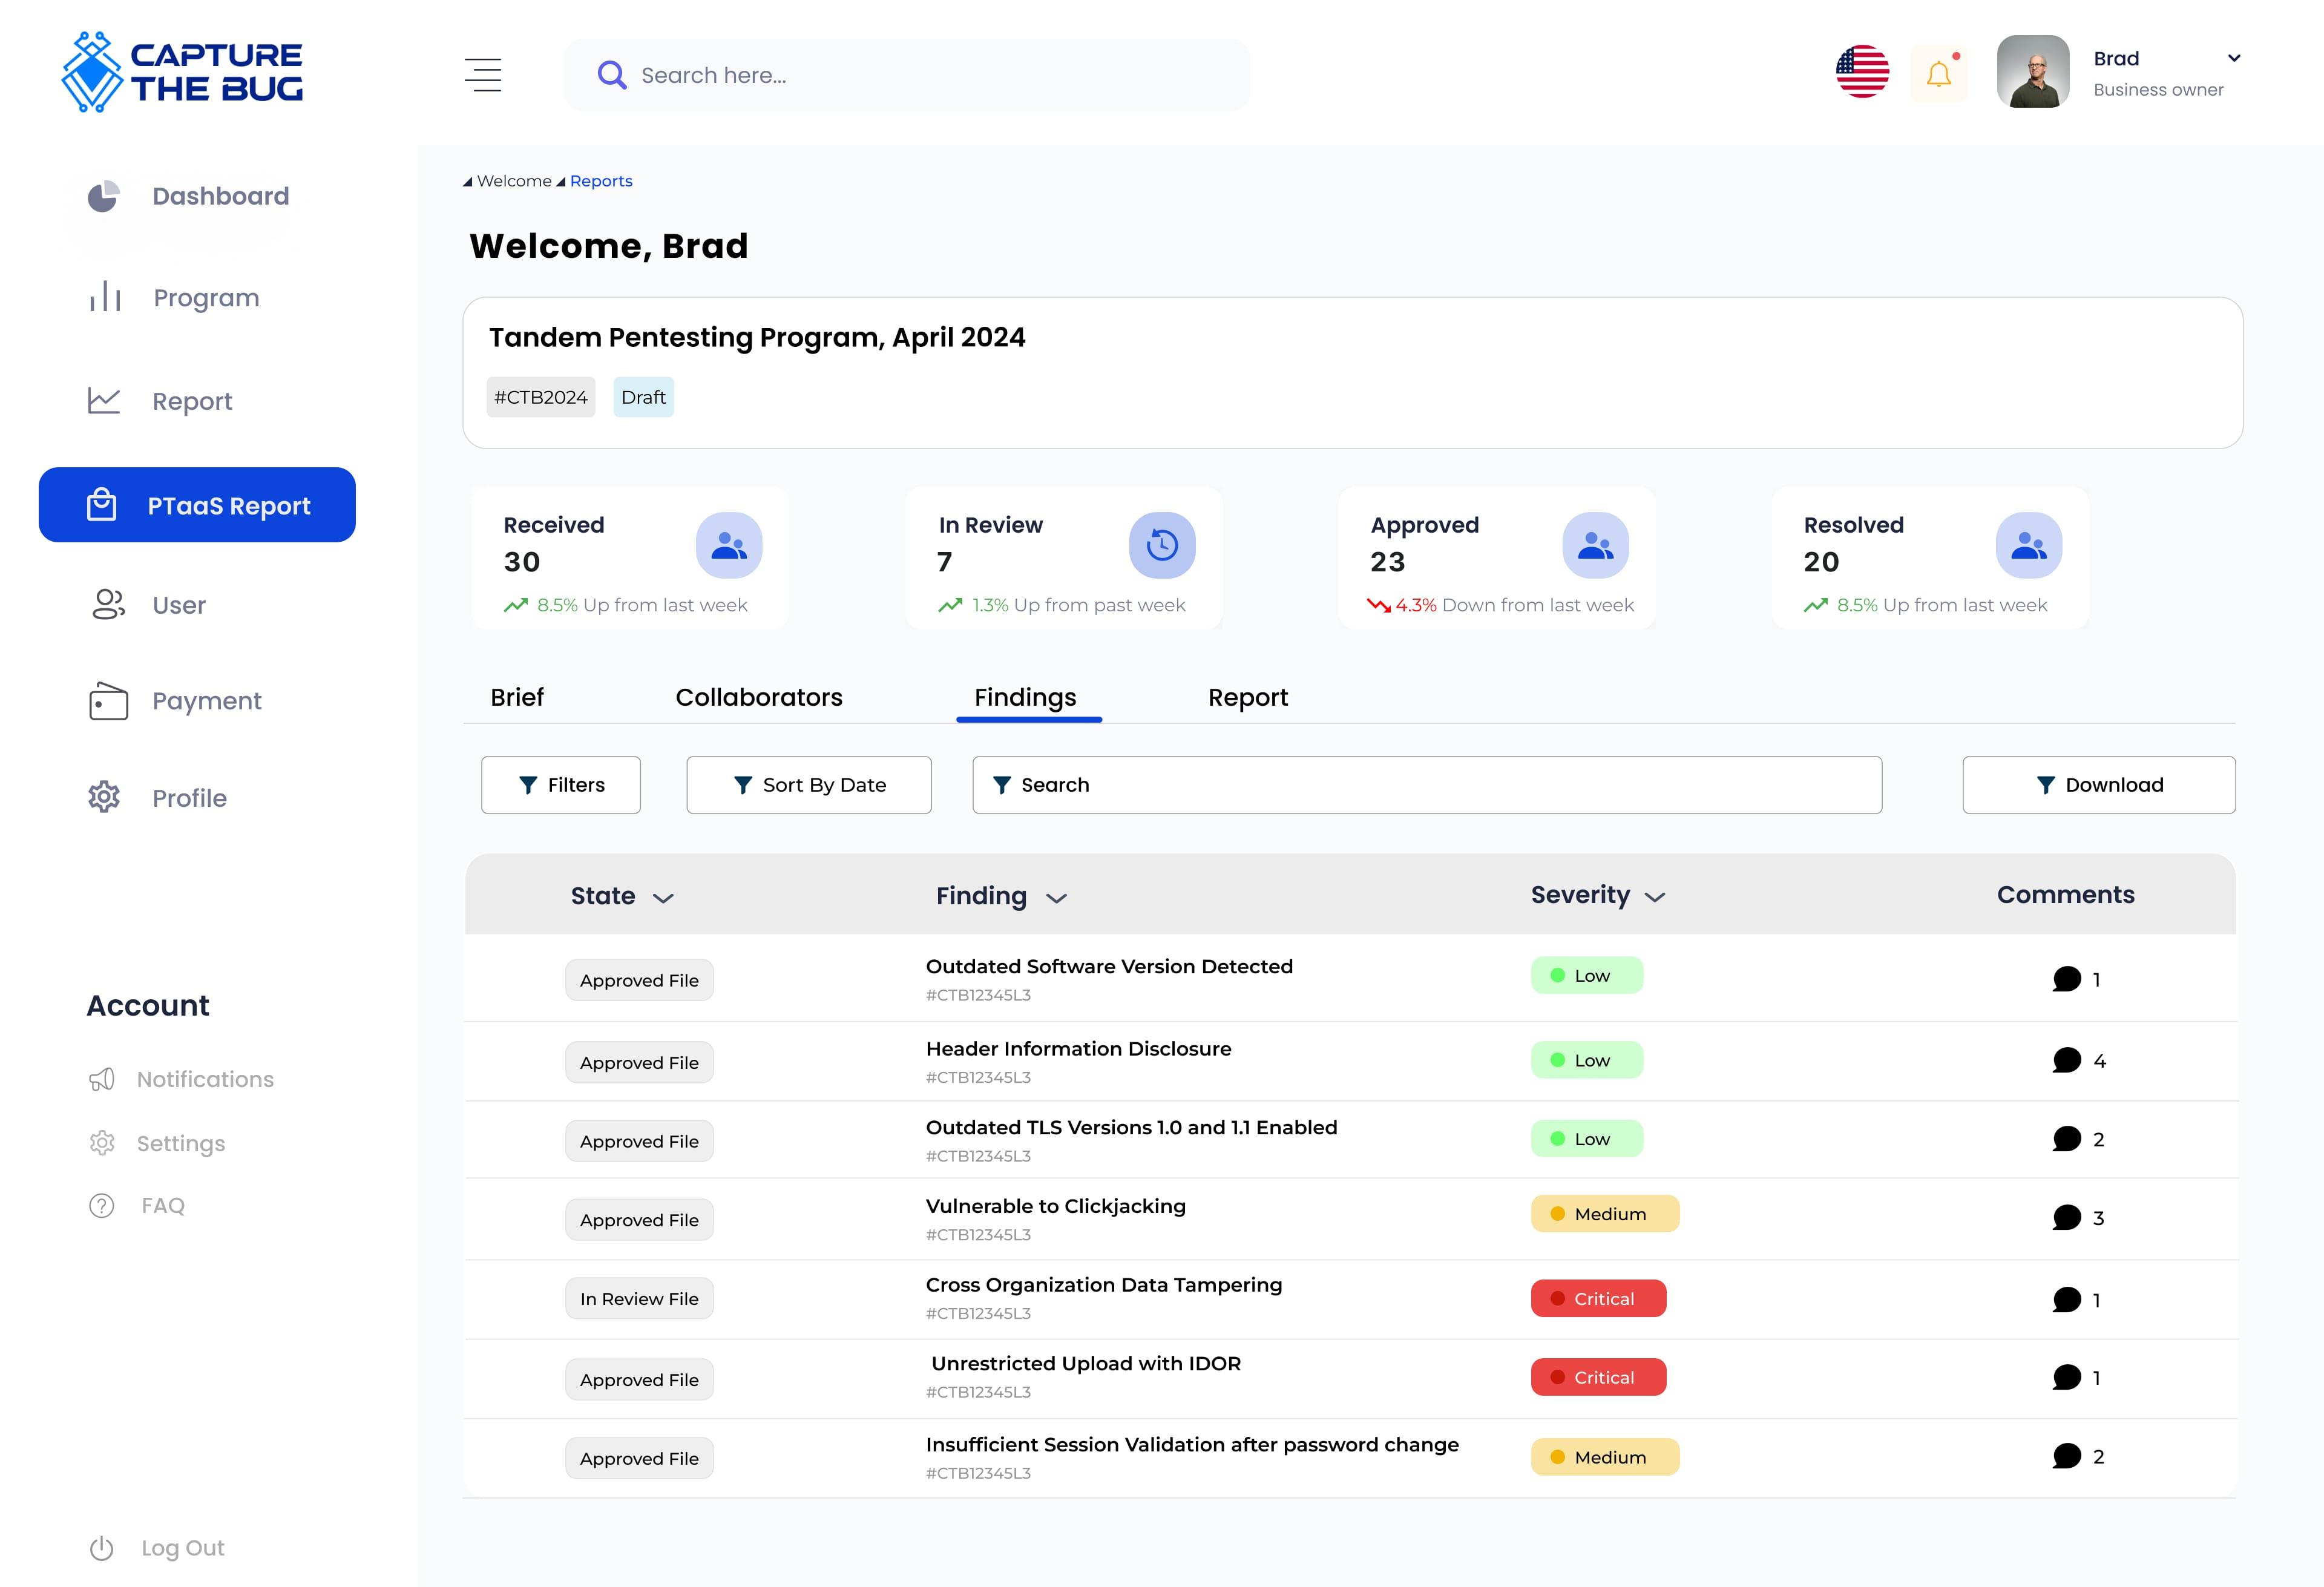Click the #CTB2024 tag

point(541,397)
